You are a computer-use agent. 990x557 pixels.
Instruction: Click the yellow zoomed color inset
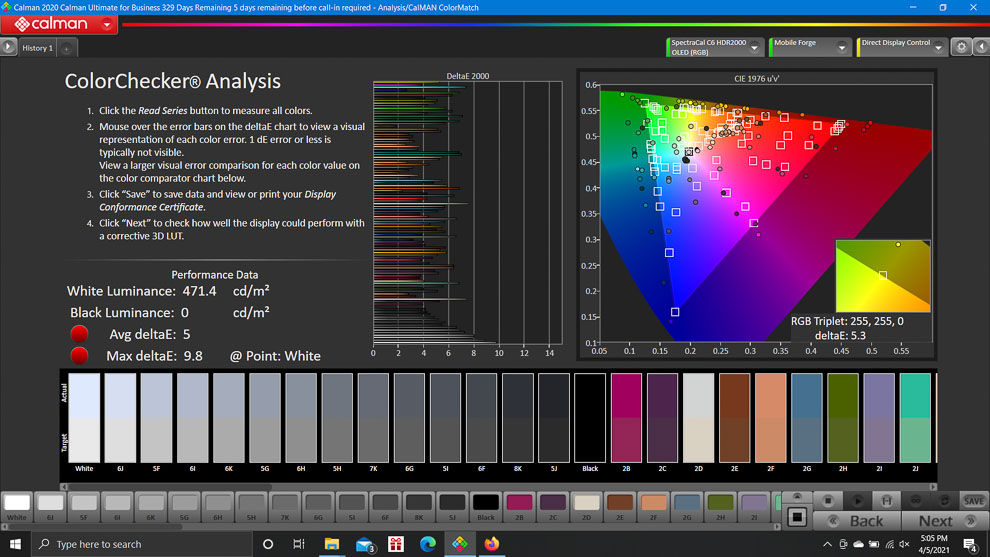pyautogui.click(x=883, y=276)
